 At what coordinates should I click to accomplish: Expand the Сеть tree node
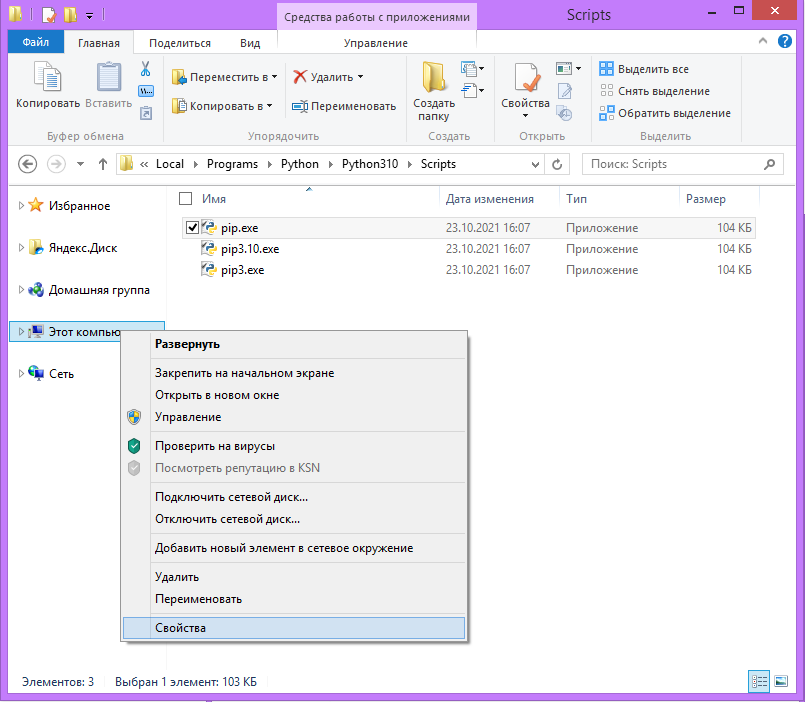click(21, 373)
